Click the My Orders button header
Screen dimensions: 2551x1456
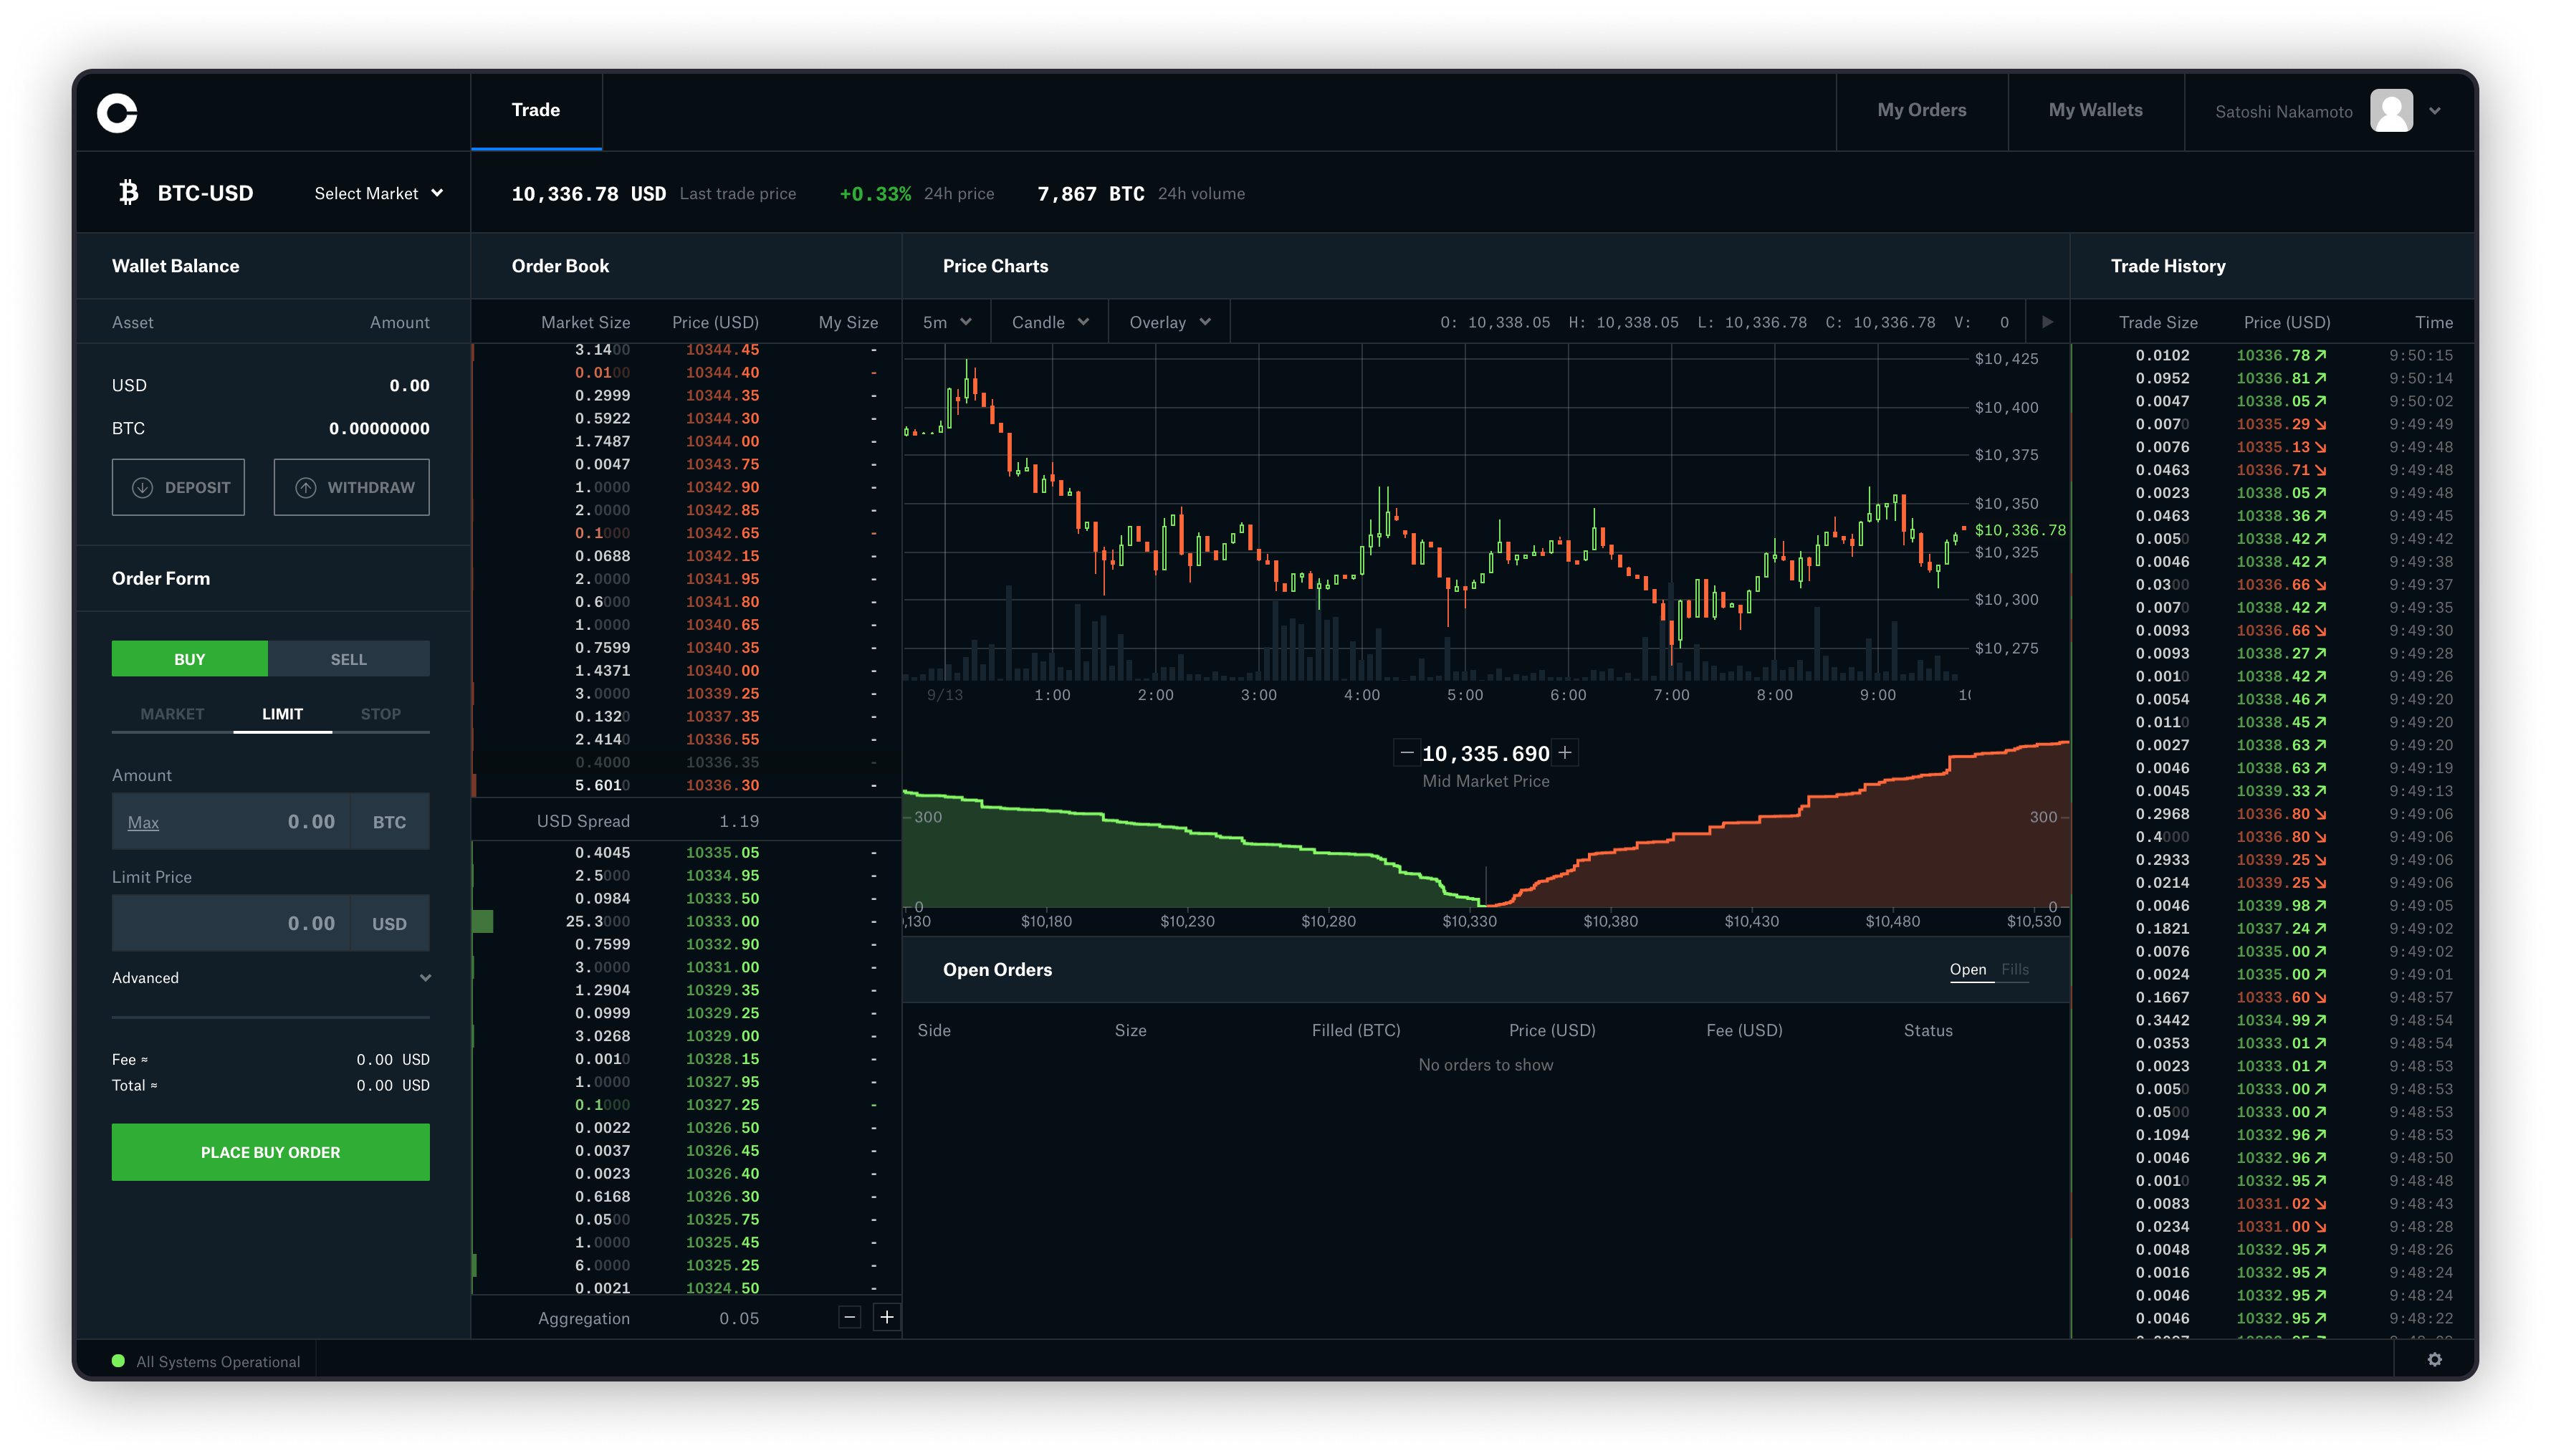coord(1922,109)
